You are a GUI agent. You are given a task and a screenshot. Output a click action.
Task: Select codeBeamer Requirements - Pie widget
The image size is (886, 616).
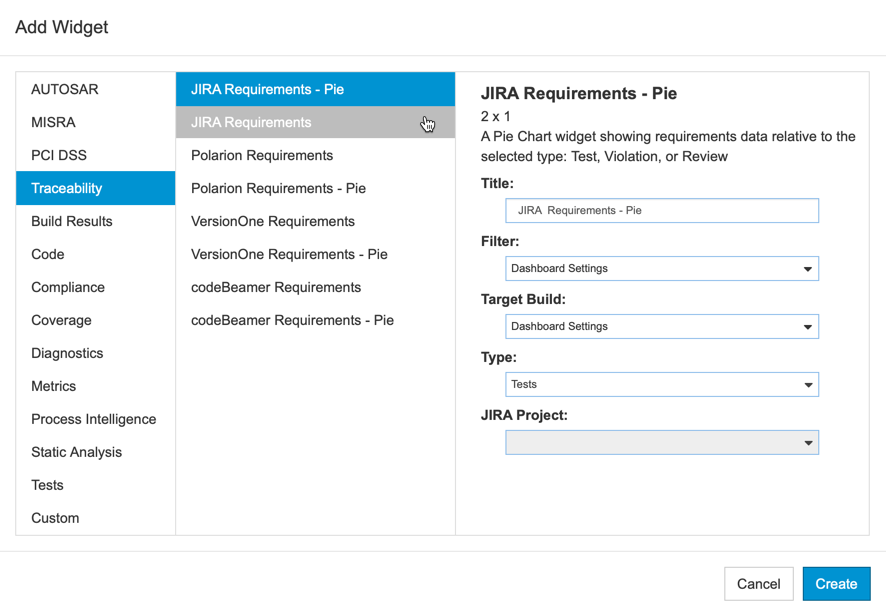315,320
